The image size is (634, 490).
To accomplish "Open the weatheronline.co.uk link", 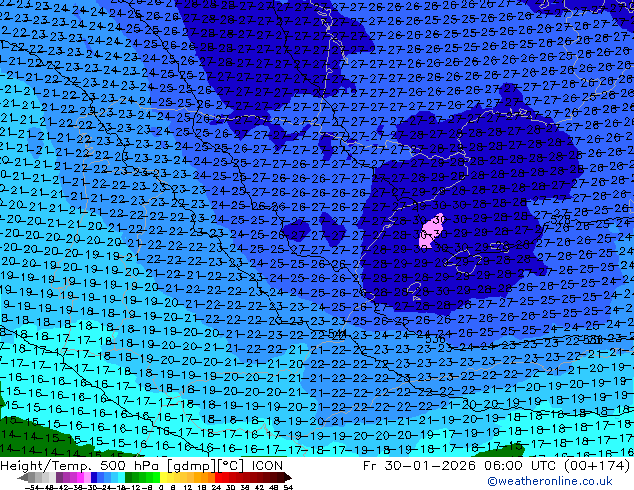I will (549, 481).
